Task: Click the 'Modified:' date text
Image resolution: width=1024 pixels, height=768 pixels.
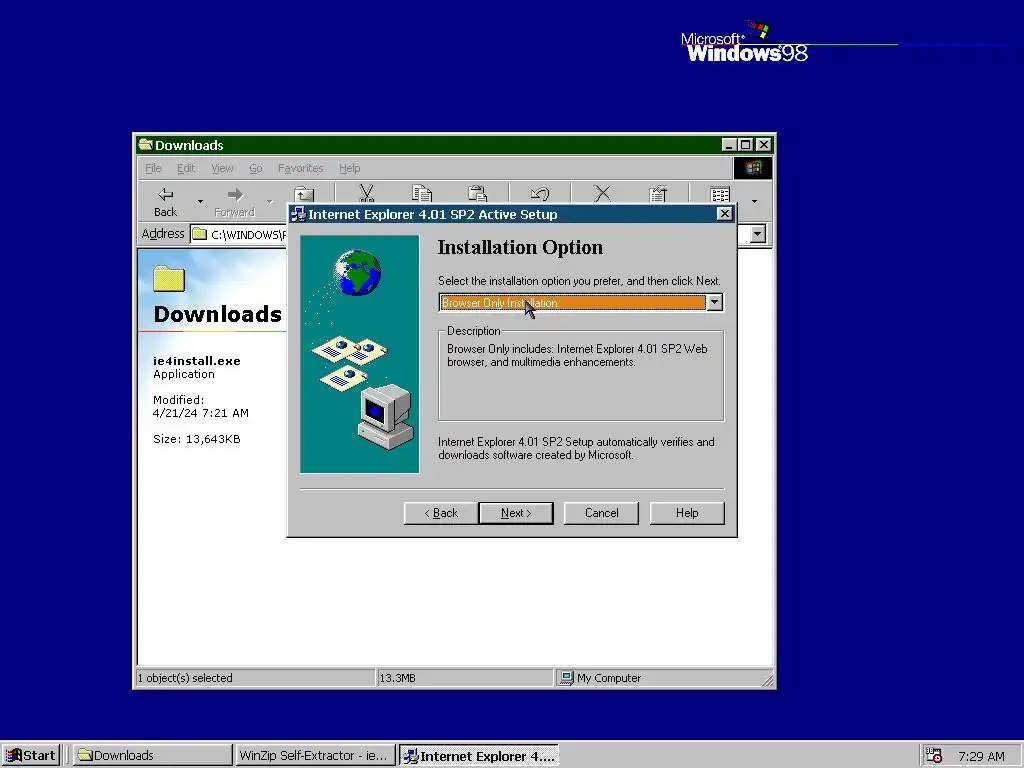Action: pos(200,406)
